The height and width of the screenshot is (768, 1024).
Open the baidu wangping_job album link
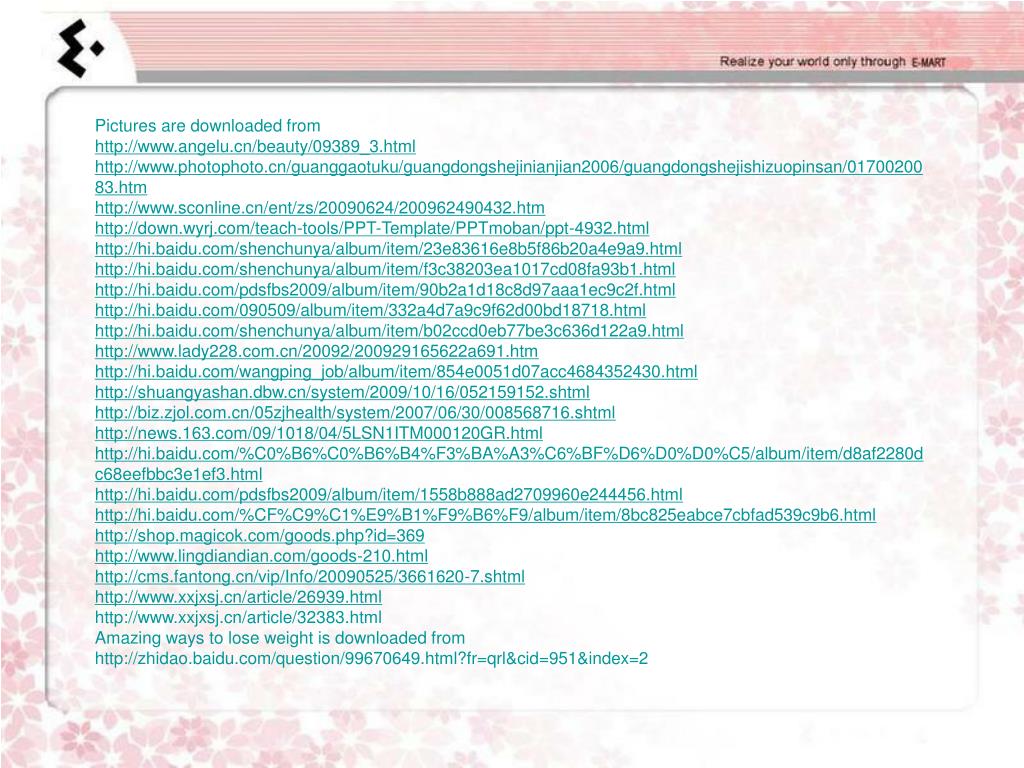point(396,372)
